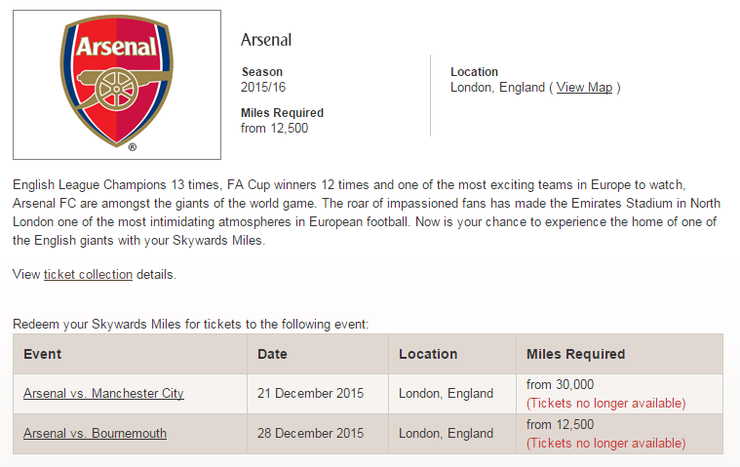Screen dimensions: 740x467
Task: Click the Event column header in the table
Action: (x=43, y=354)
